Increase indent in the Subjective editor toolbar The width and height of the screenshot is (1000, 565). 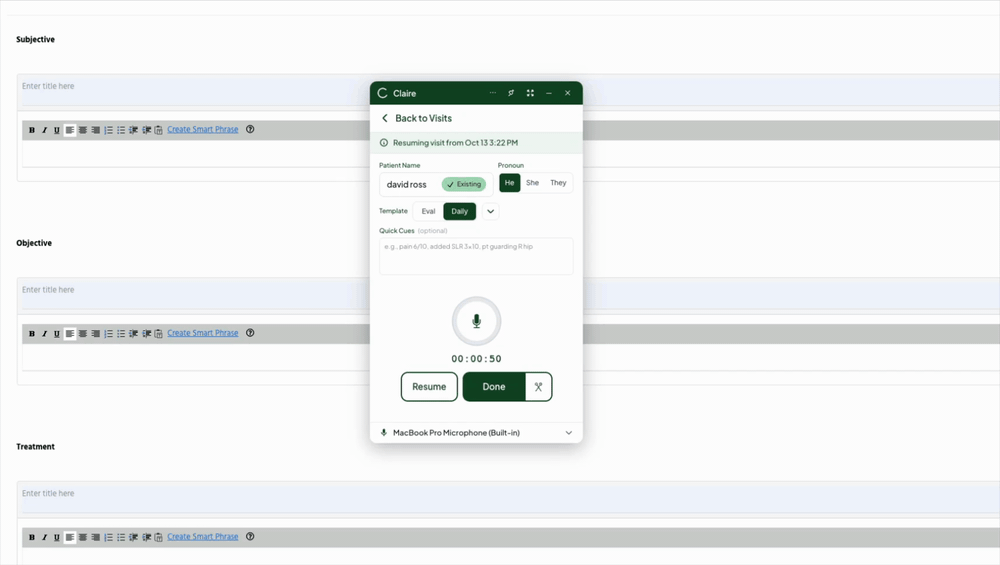(147, 130)
